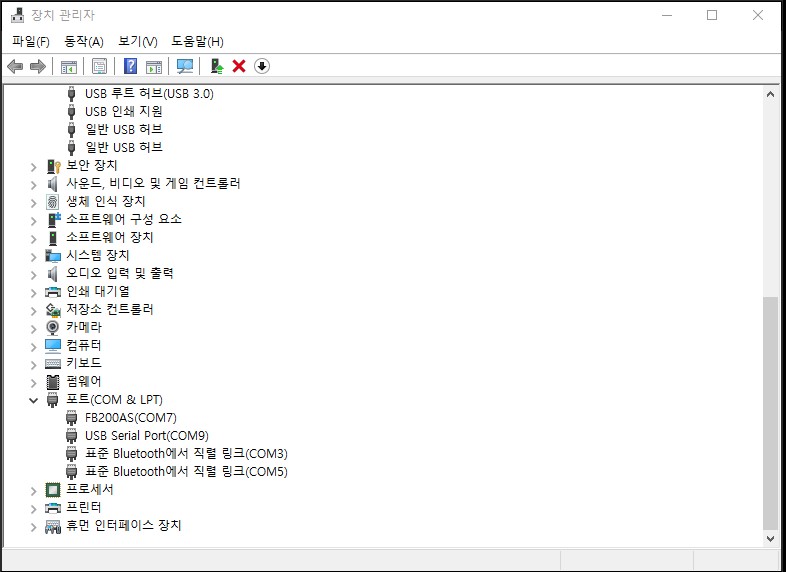This screenshot has height=572, width=786.
Task: Open the 동작(A) menu
Action: tap(83, 41)
